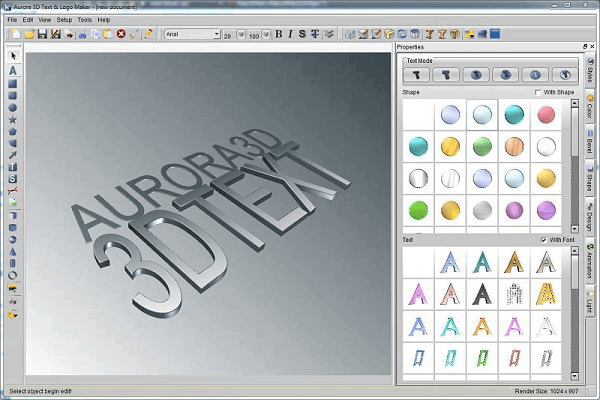Add a 3D cylinder object

coord(13,263)
